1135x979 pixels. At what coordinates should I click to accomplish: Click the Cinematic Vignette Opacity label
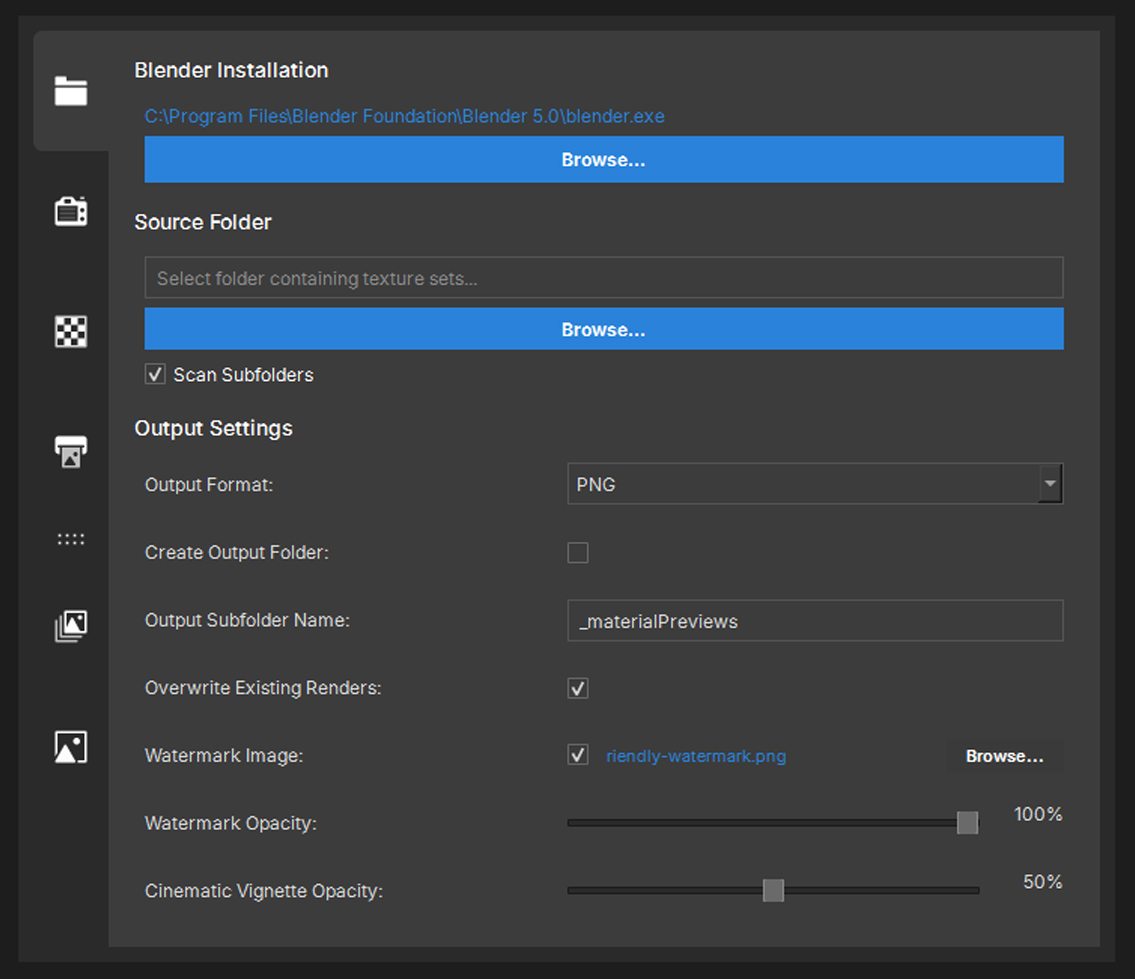pyautogui.click(x=263, y=891)
